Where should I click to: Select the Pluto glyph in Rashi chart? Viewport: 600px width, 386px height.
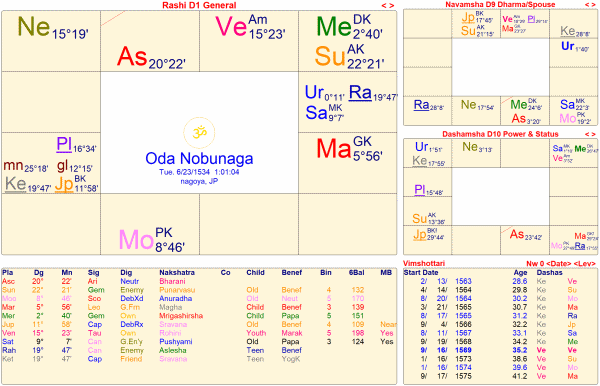64,144
